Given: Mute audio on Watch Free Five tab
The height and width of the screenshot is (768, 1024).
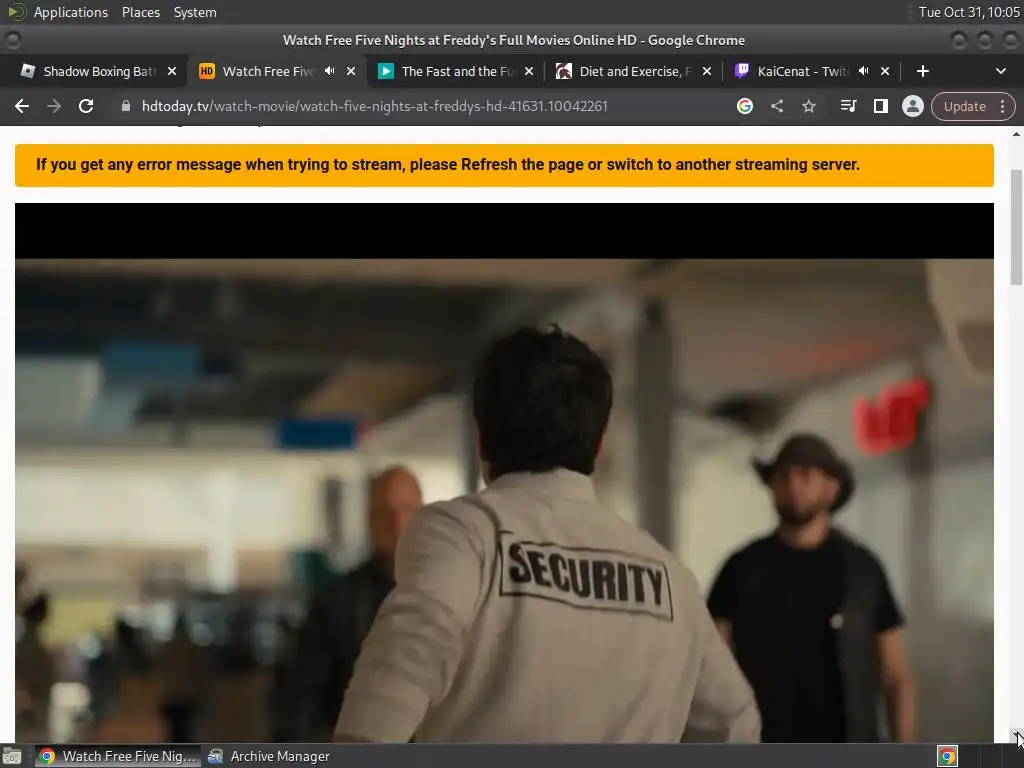Looking at the screenshot, I should 330,71.
